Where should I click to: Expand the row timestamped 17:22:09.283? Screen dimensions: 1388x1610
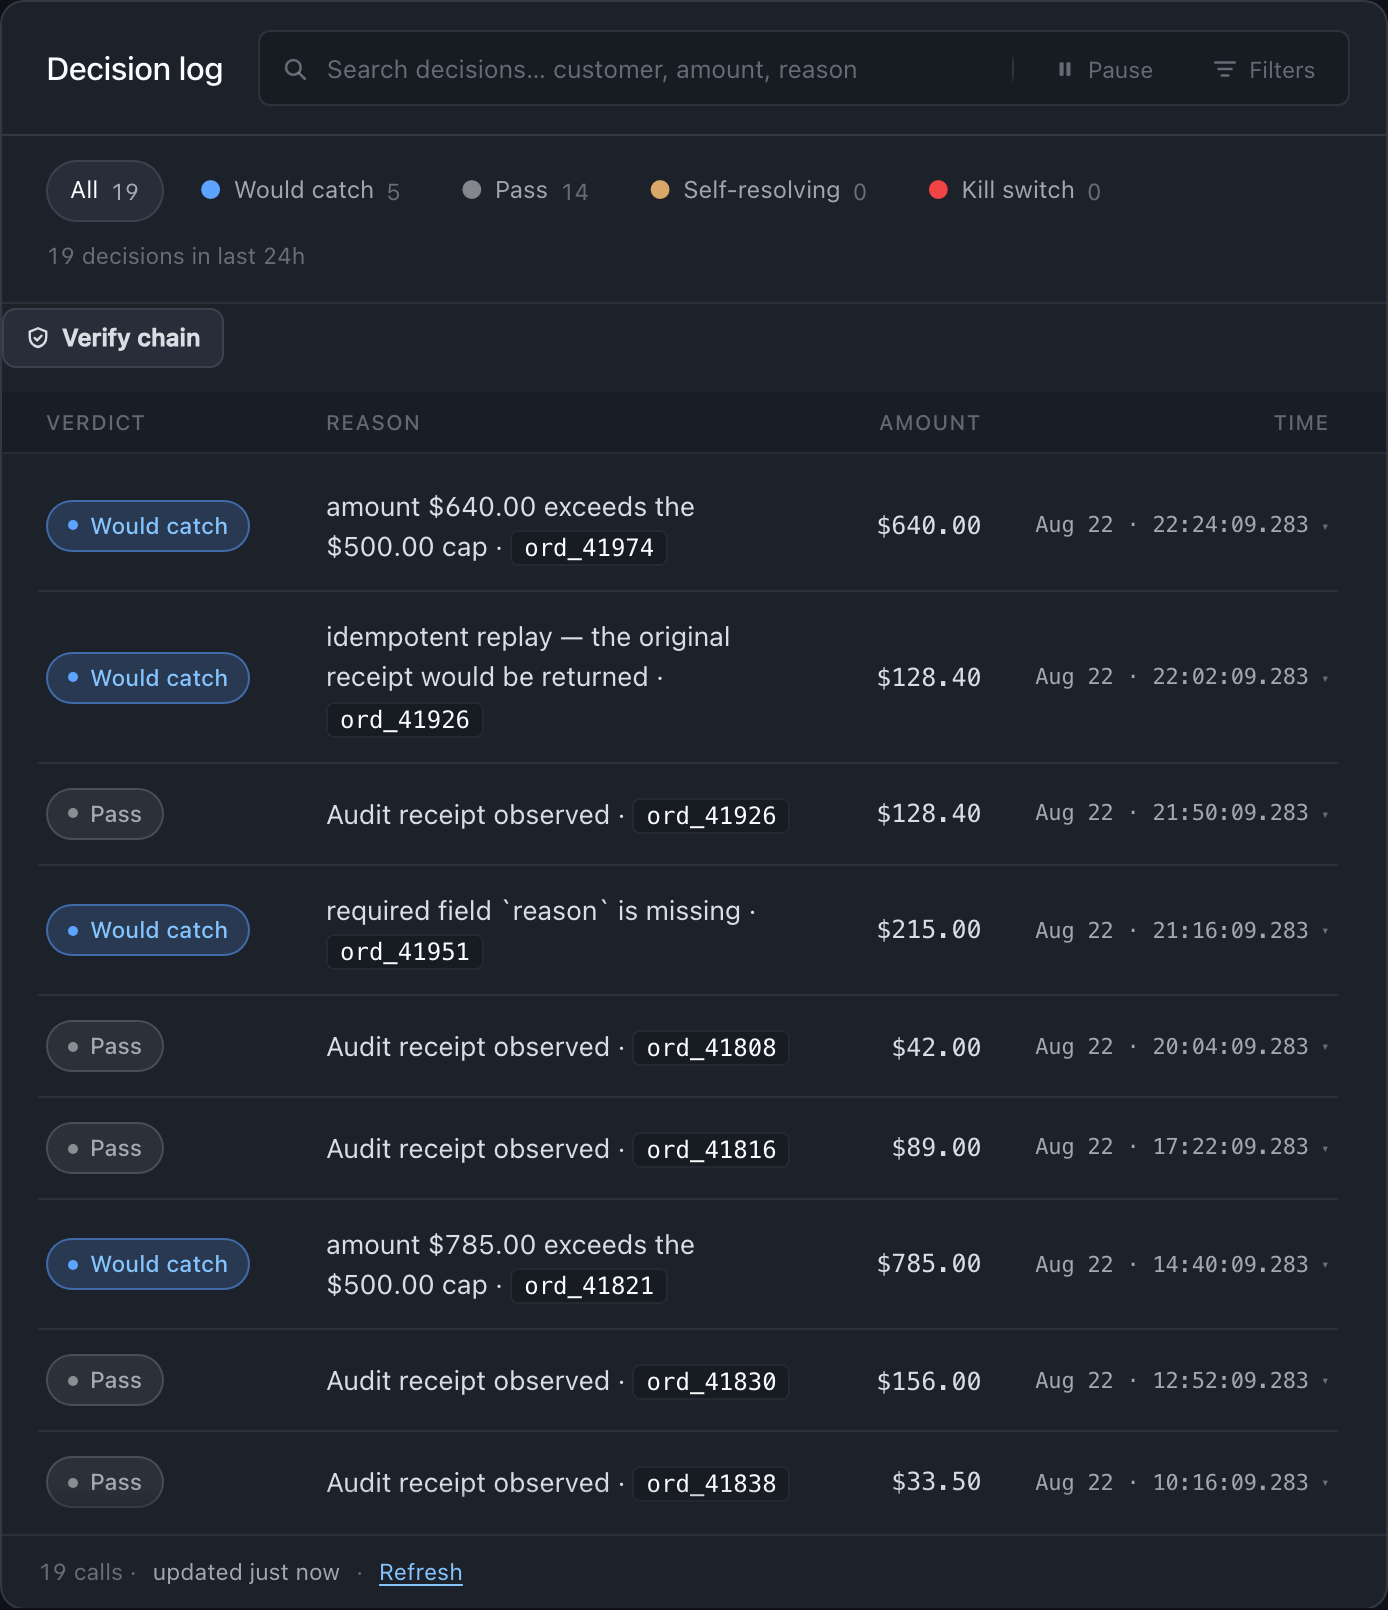click(x=1325, y=1148)
